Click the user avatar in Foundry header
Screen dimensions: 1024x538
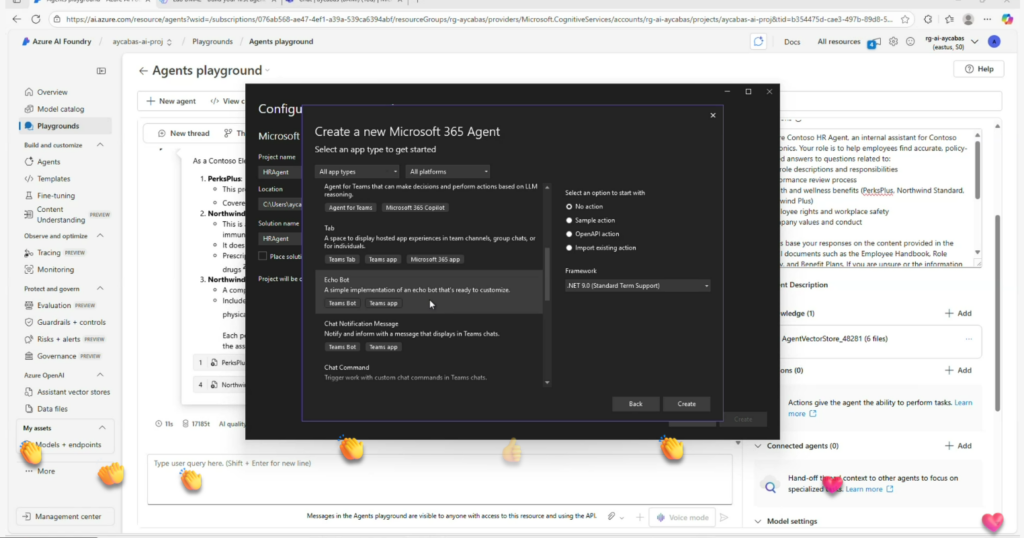coord(994,42)
